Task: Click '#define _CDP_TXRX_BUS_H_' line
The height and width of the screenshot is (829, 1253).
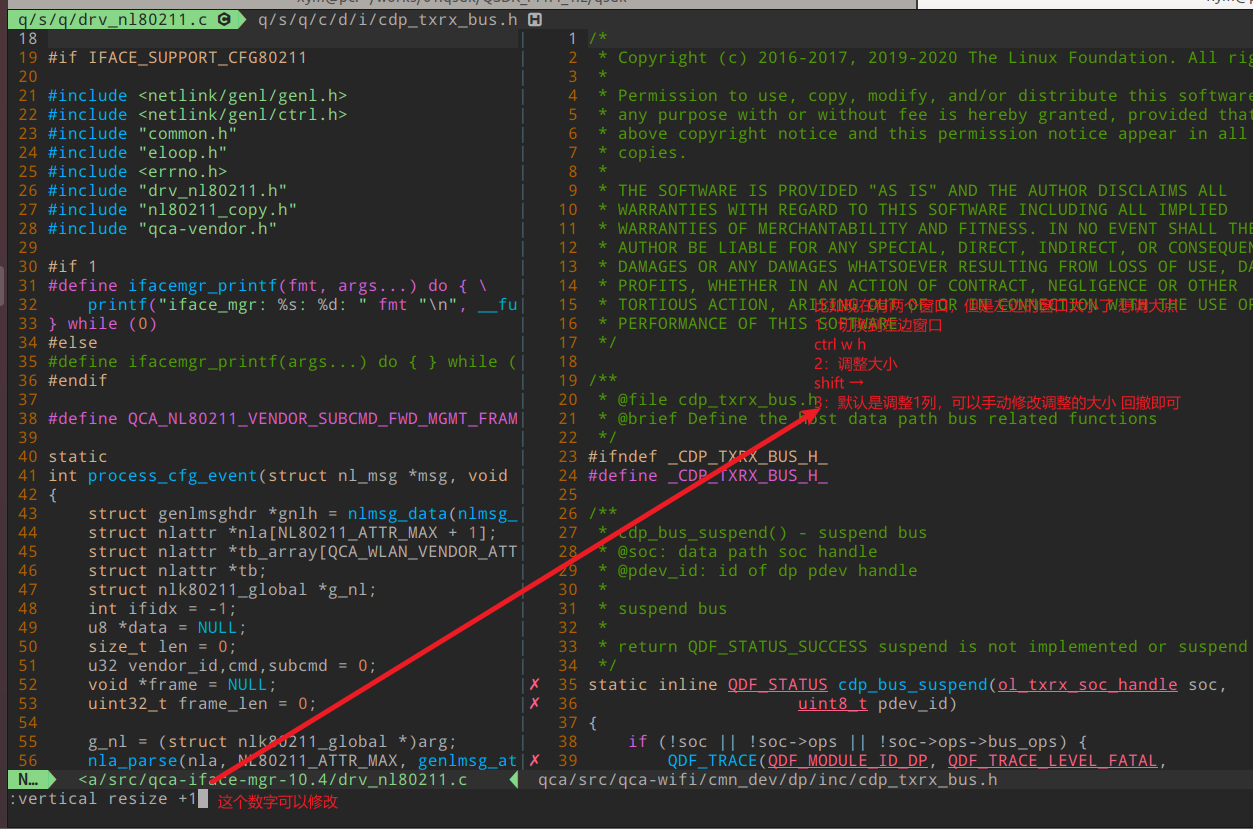Action: 708,476
